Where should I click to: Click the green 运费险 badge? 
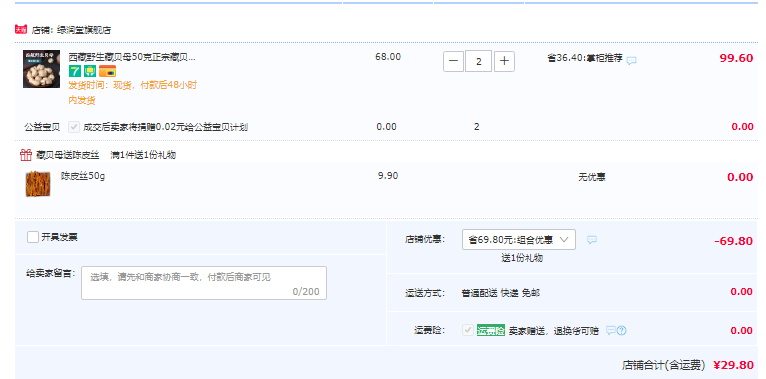(x=491, y=331)
